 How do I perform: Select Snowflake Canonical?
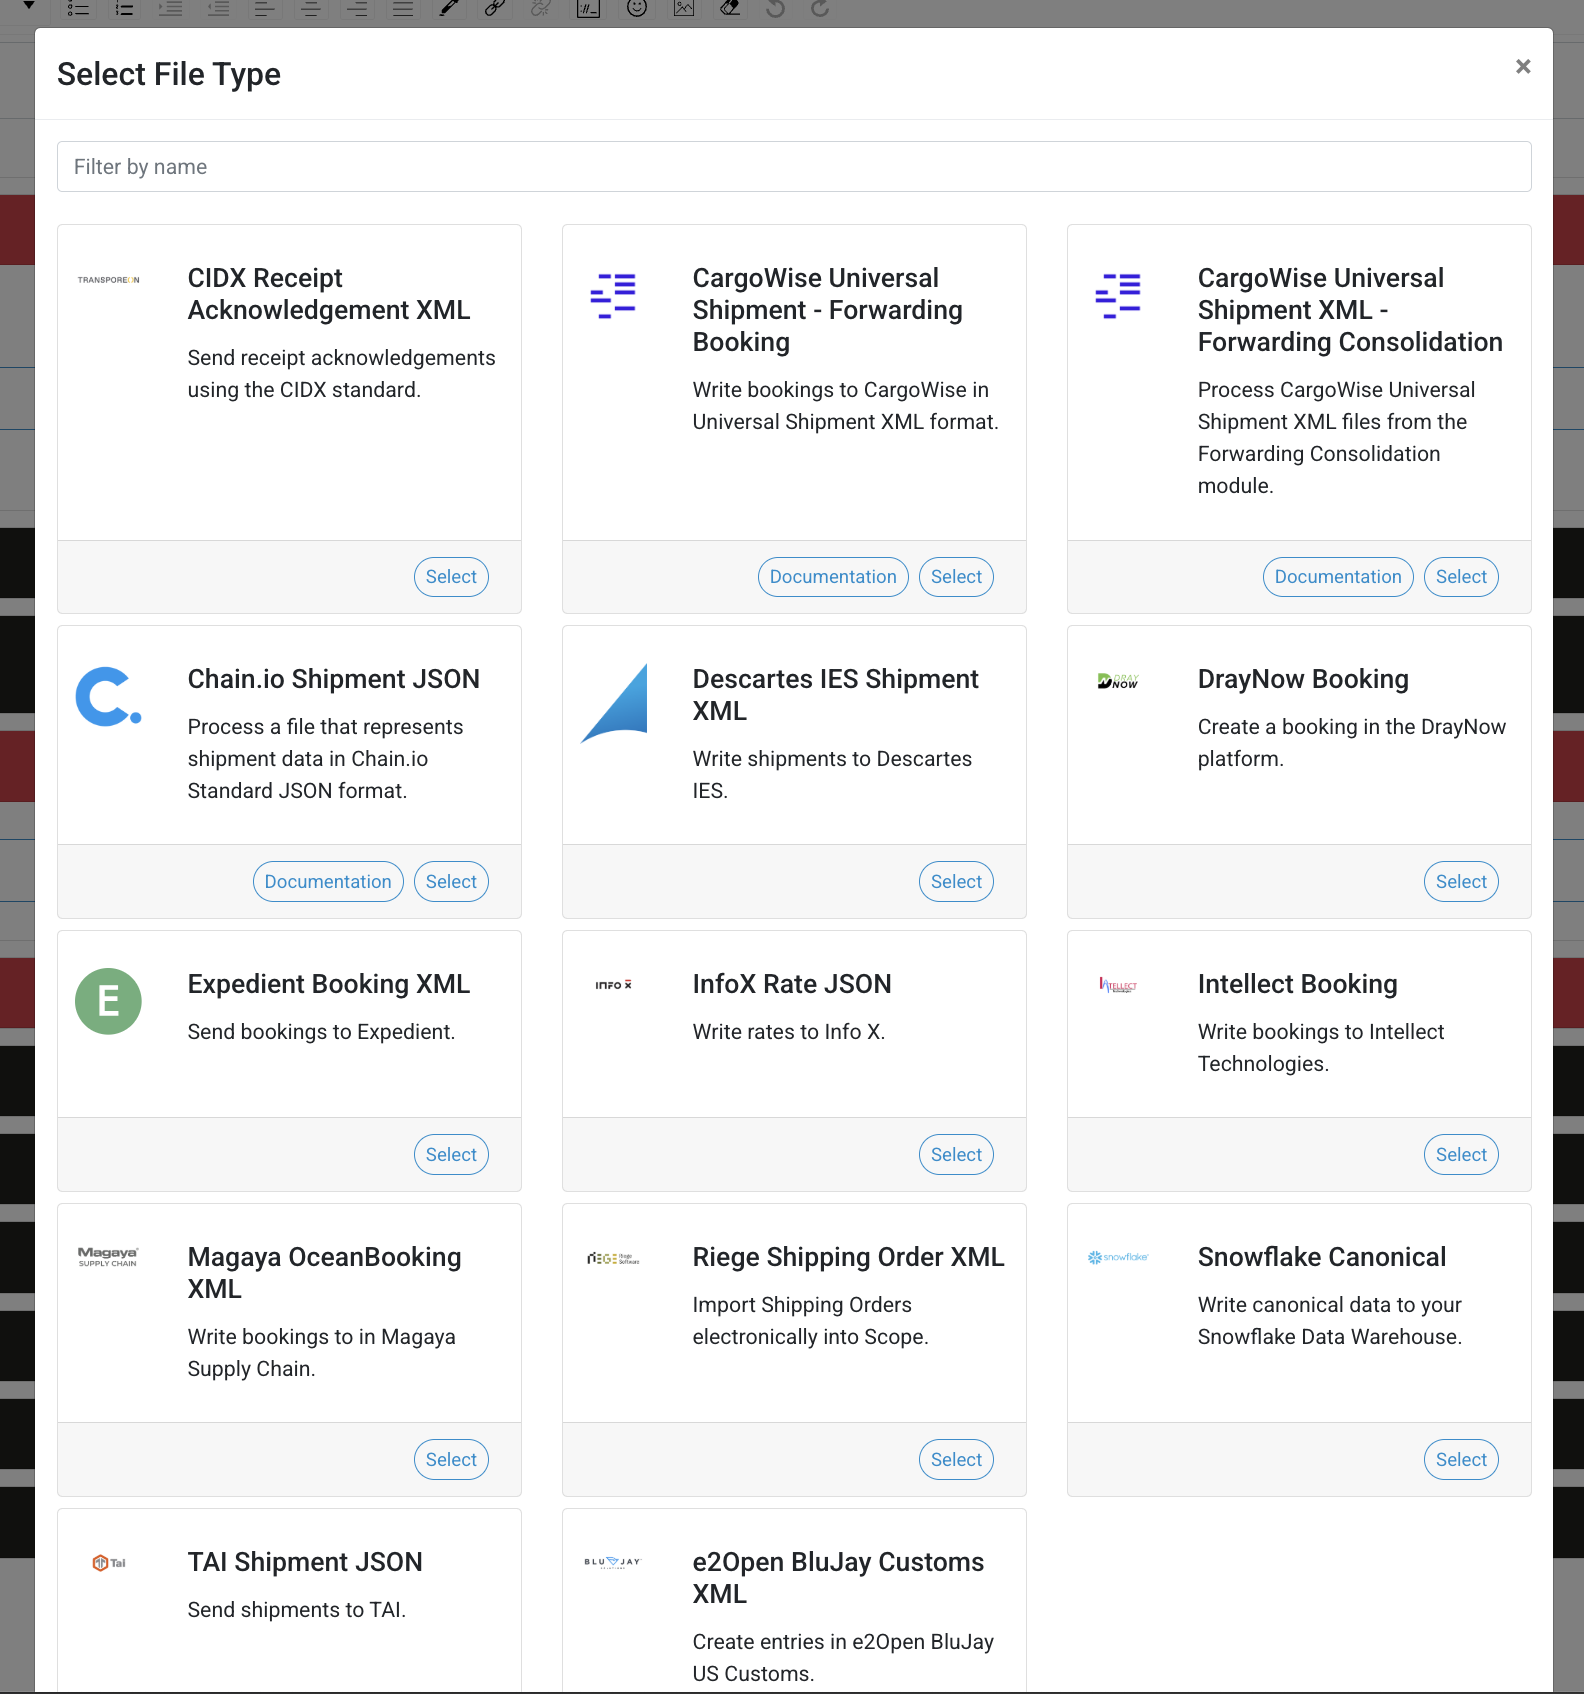pyautogui.click(x=1461, y=1460)
